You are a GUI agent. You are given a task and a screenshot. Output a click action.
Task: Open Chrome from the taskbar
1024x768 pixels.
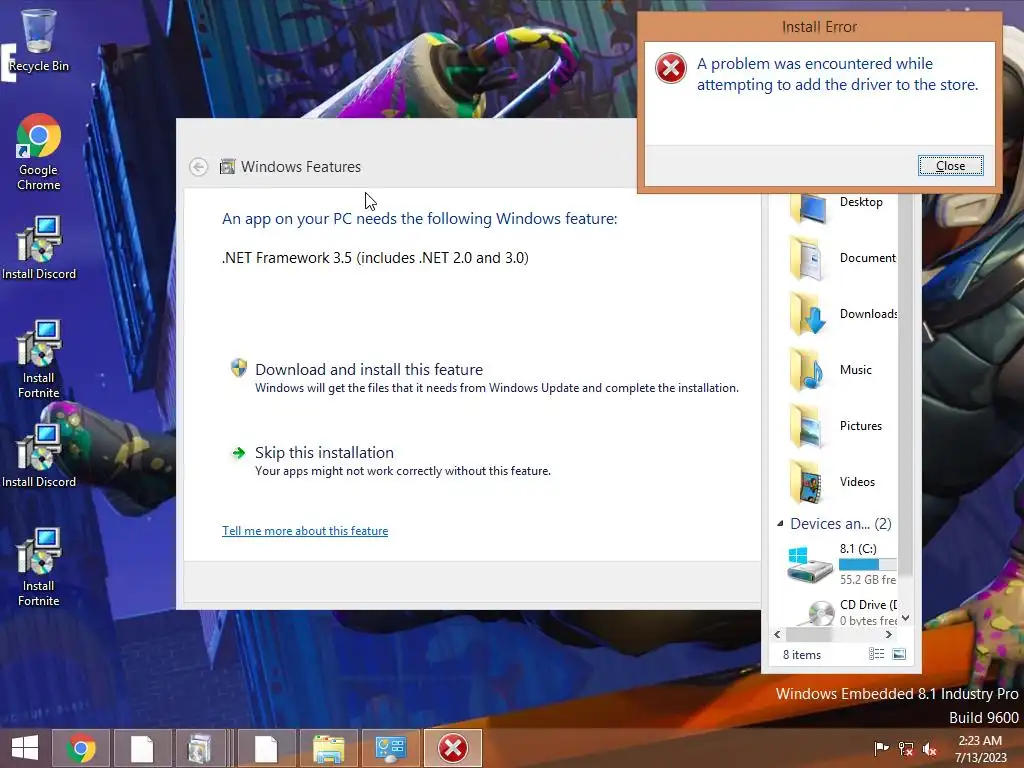[80, 748]
